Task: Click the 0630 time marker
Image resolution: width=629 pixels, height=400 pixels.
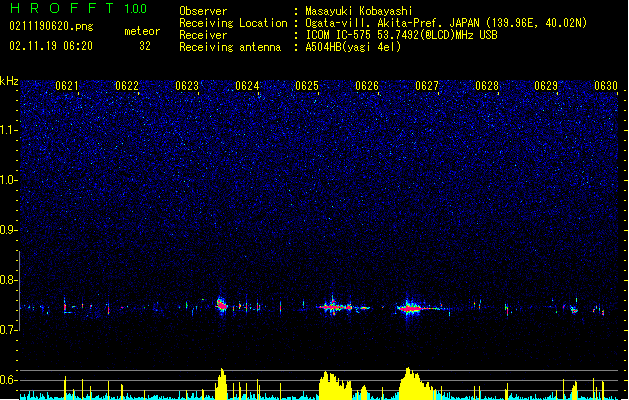Action: click(x=606, y=86)
